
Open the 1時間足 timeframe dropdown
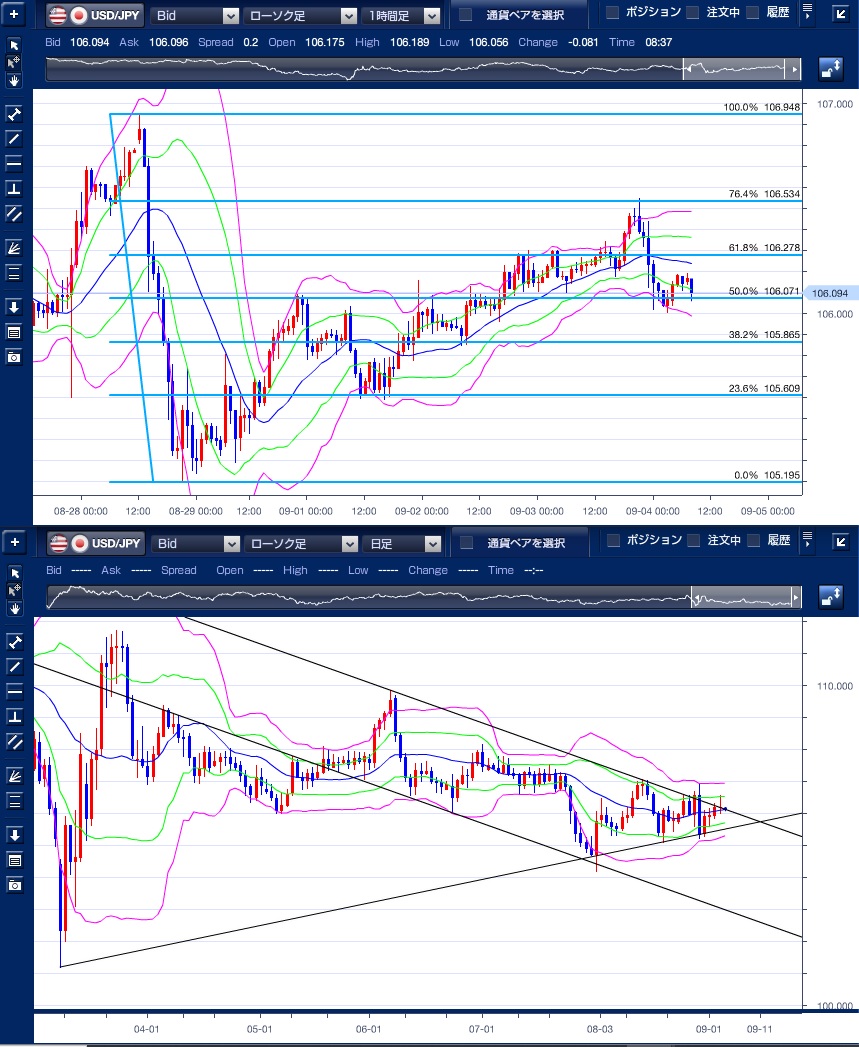tap(402, 16)
